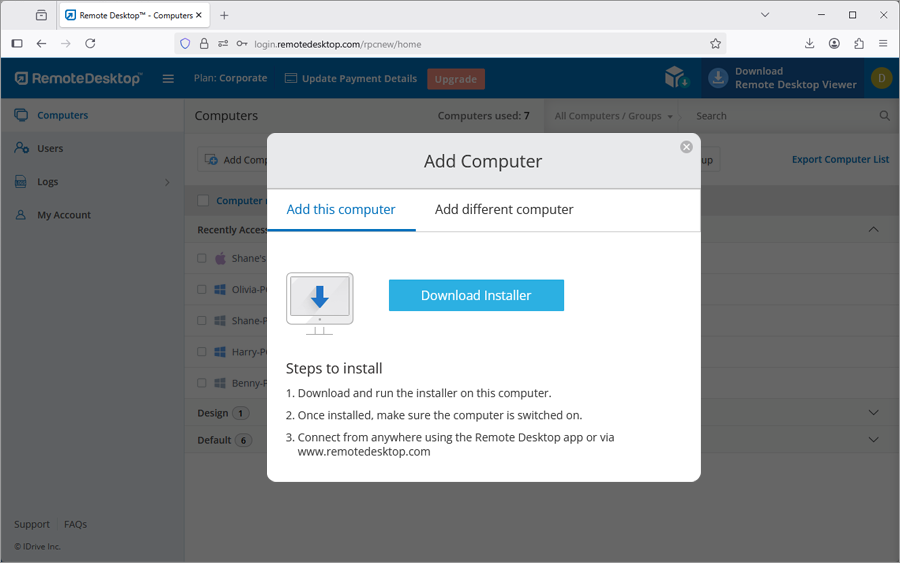The height and width of the screenshot is (563, 900).
Task: Check the Benny-PC row checkbox
Action: pyautogui.click(x=202, y=383)
